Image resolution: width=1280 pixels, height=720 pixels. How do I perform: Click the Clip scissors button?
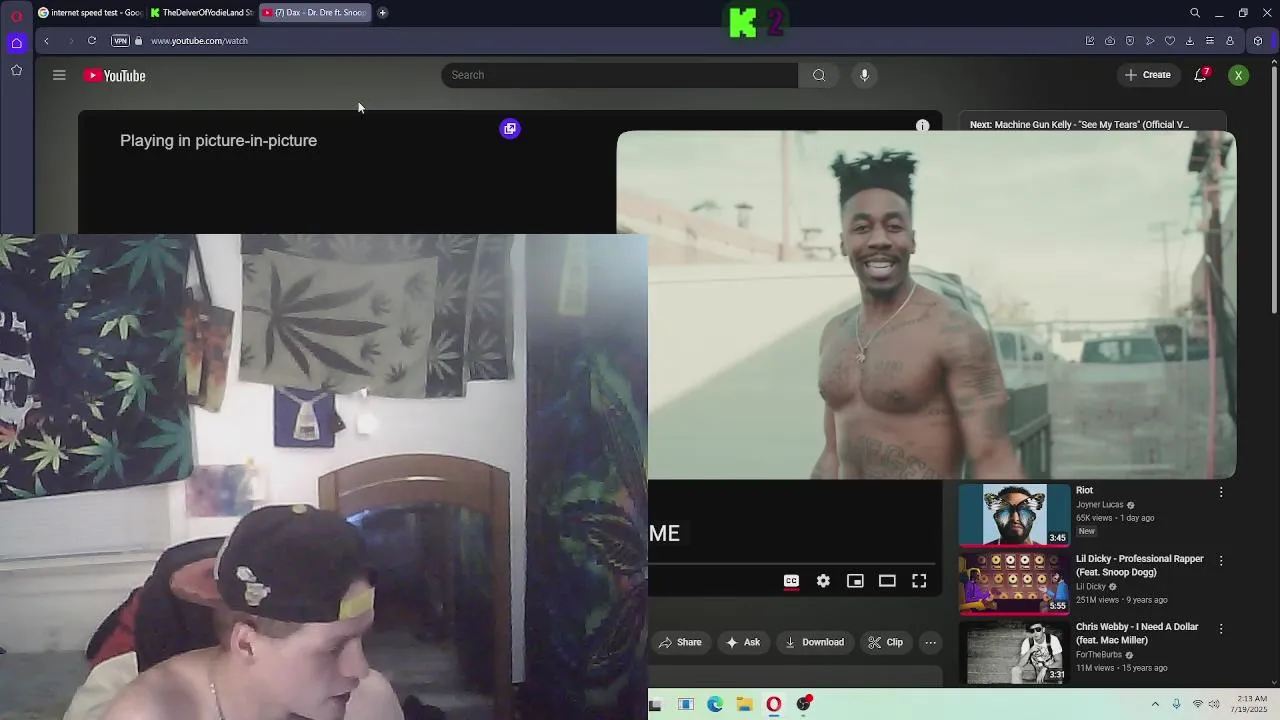point(886,642)
